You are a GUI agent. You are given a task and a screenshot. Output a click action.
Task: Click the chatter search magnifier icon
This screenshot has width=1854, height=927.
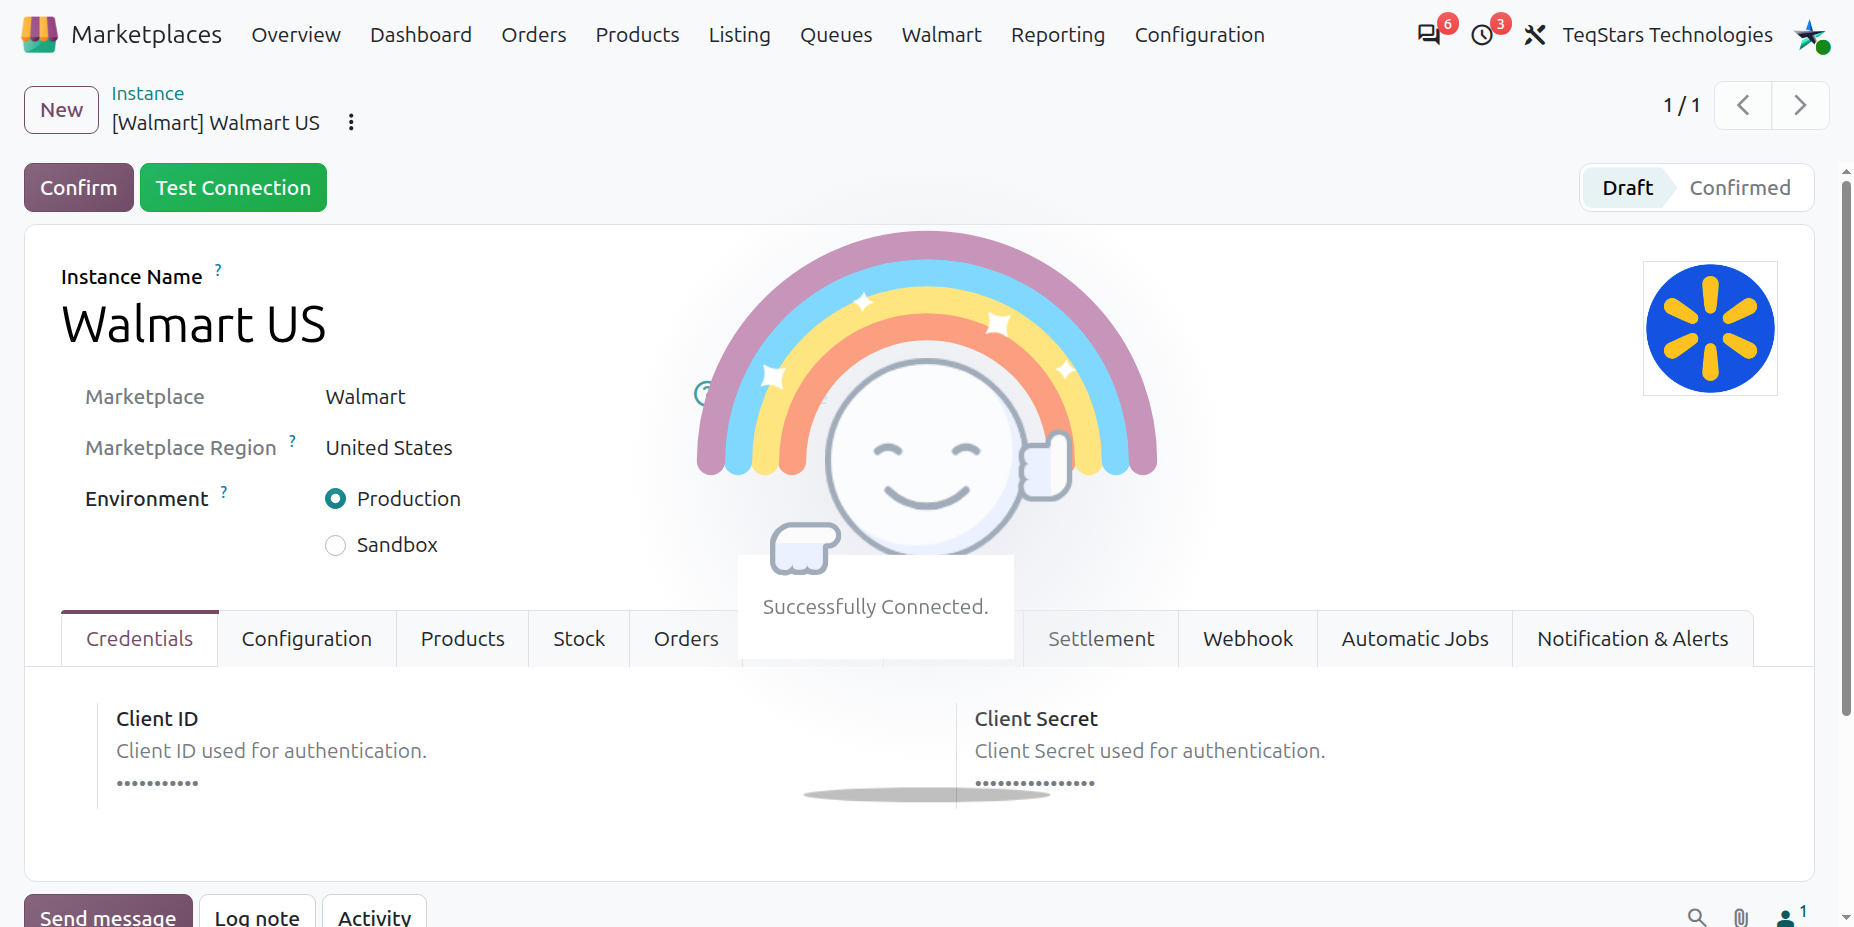1697,916
